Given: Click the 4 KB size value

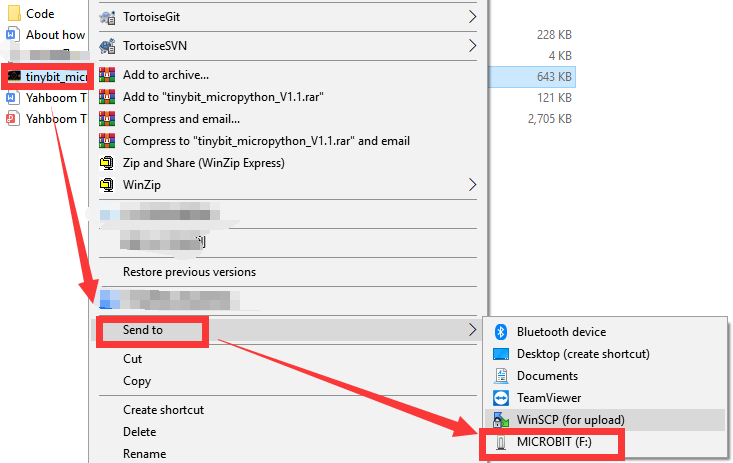Looking at the screenshot, I should (560, 56).
